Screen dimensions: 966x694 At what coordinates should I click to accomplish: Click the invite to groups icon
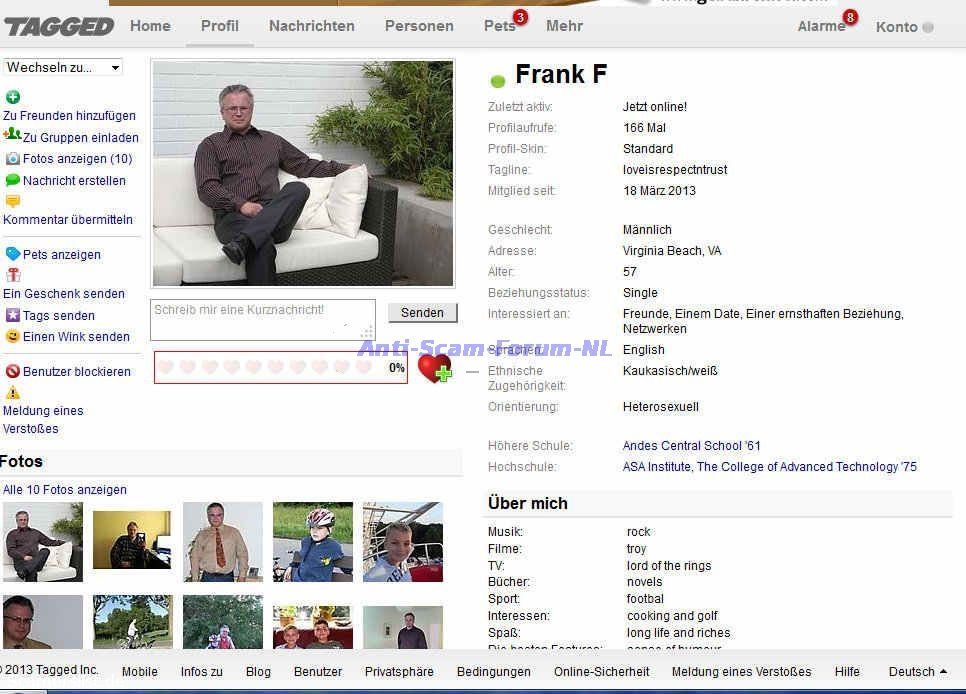(12, 135)
